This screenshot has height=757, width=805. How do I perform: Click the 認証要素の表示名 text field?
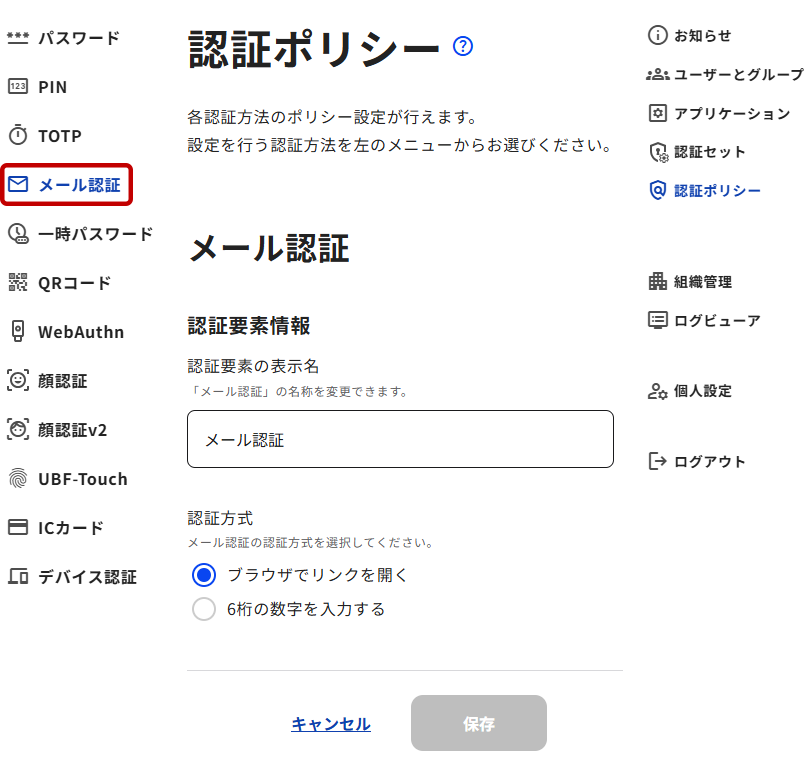tap(400, 439)
